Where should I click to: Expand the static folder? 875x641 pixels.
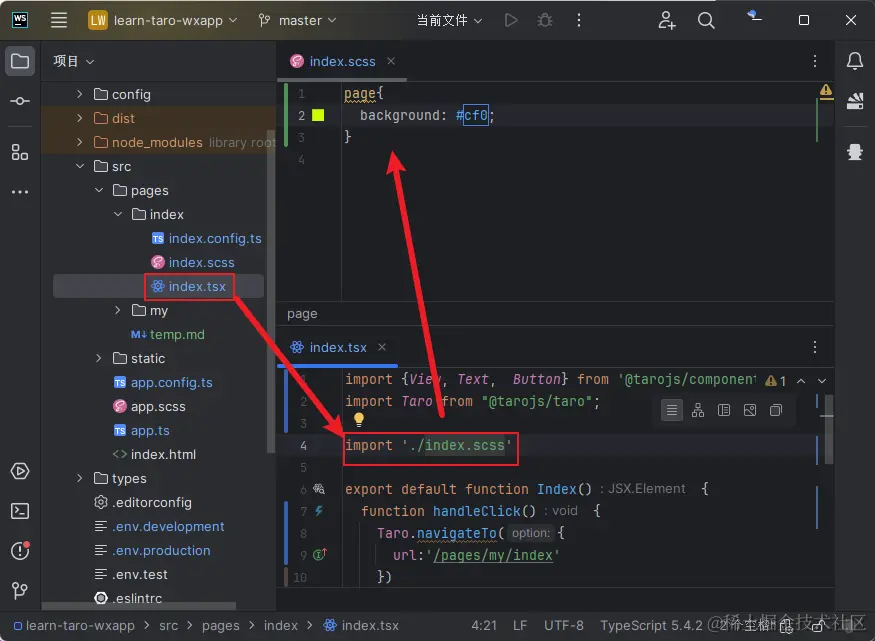(99, 358)
